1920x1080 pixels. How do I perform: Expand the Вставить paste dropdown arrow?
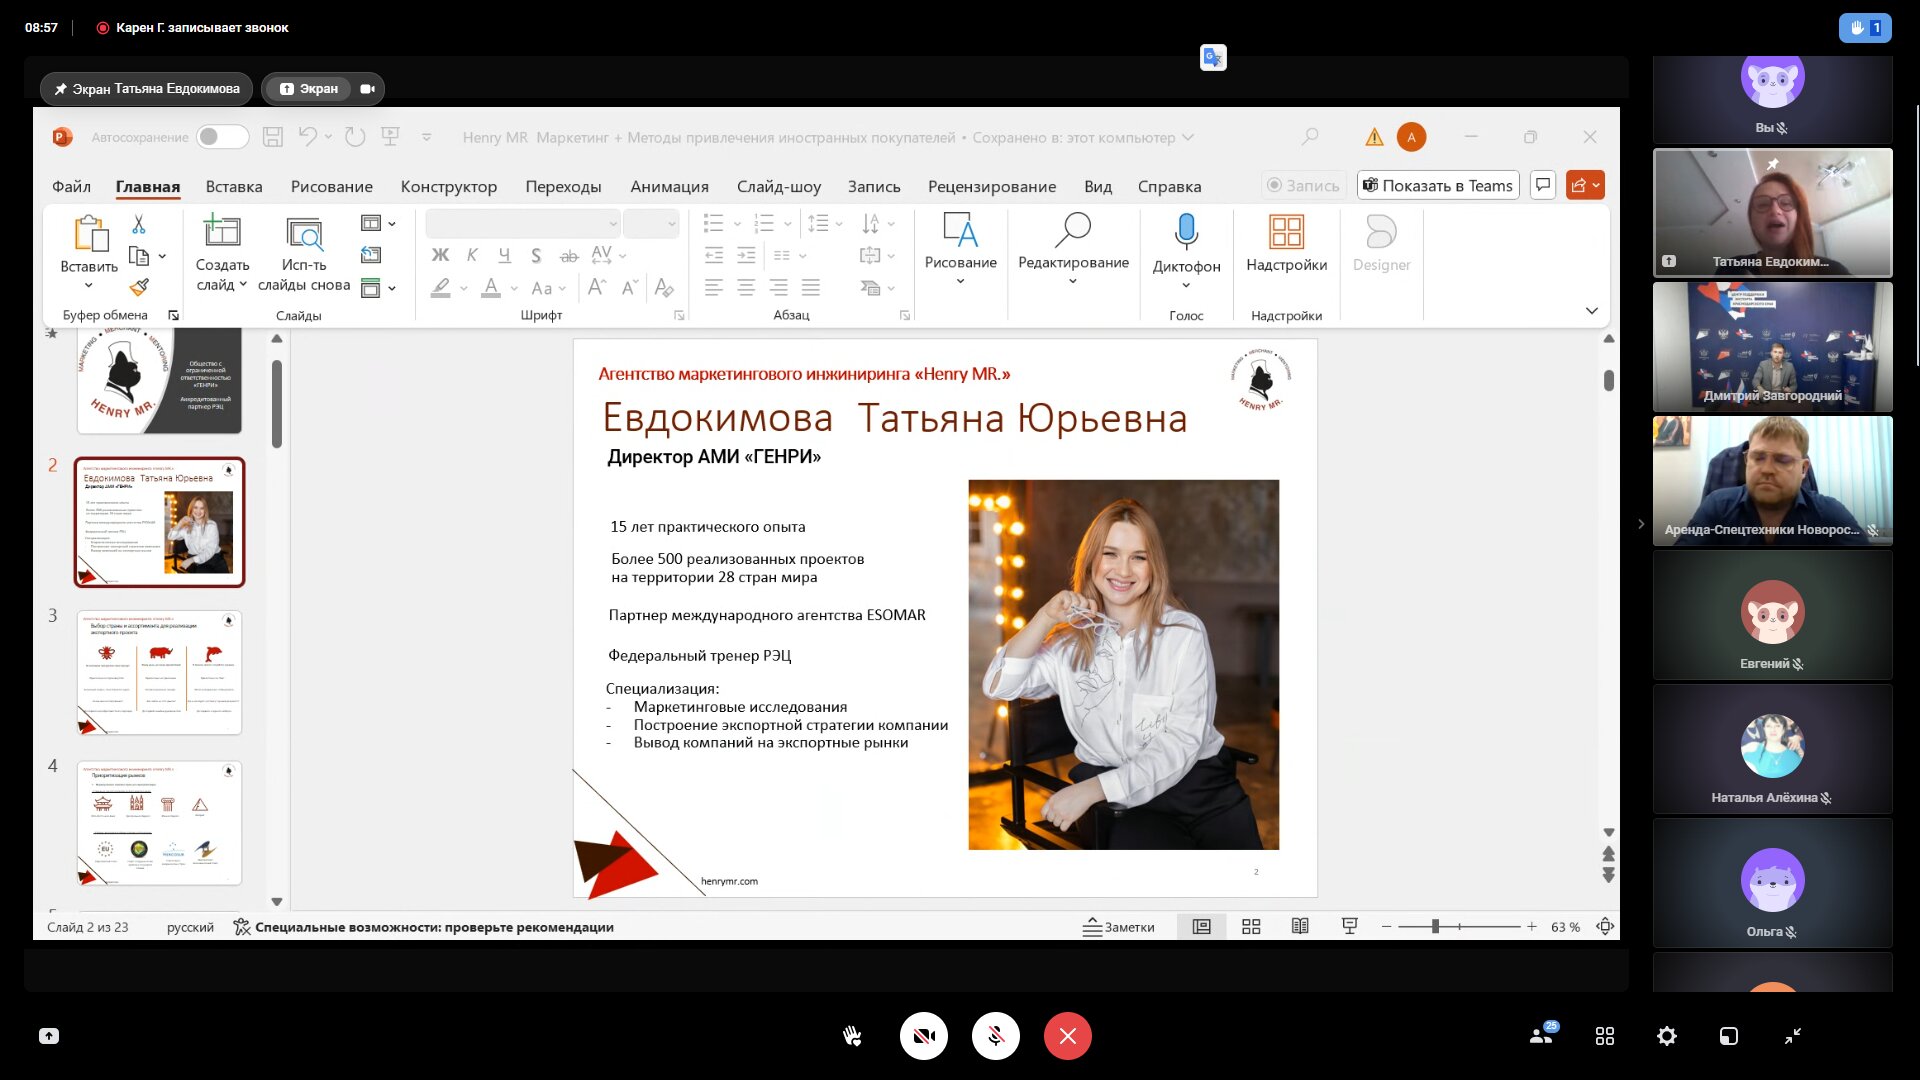[89, 286]
